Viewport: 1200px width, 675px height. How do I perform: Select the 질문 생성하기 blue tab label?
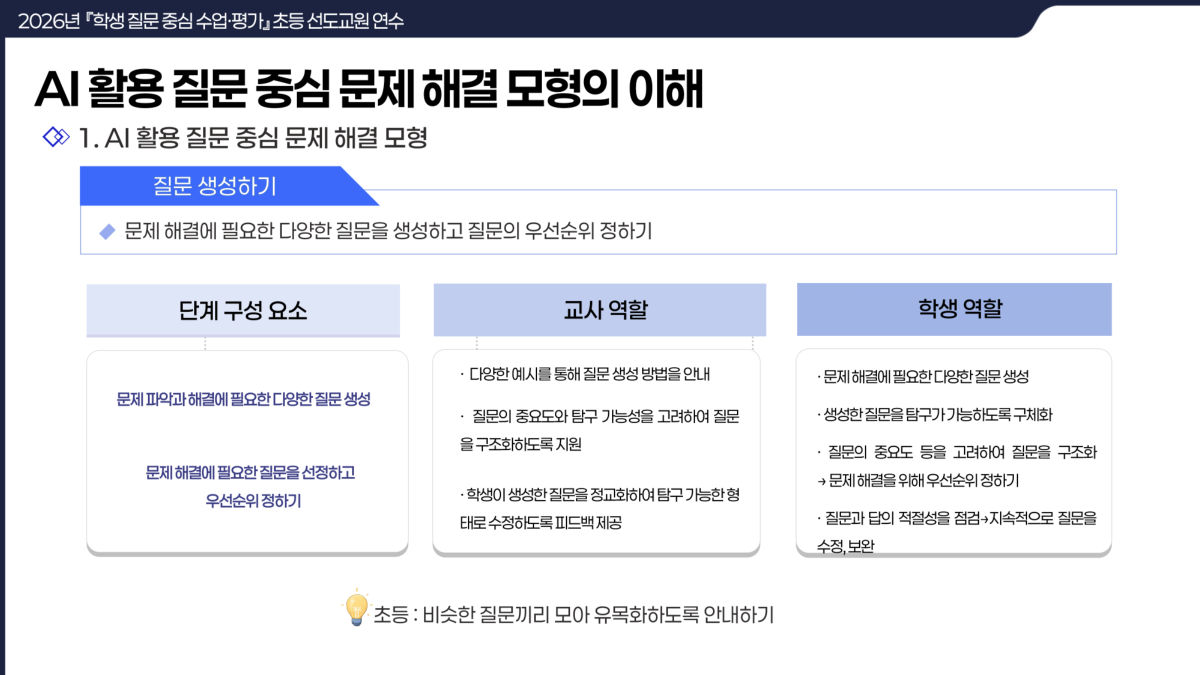point(215,186)
